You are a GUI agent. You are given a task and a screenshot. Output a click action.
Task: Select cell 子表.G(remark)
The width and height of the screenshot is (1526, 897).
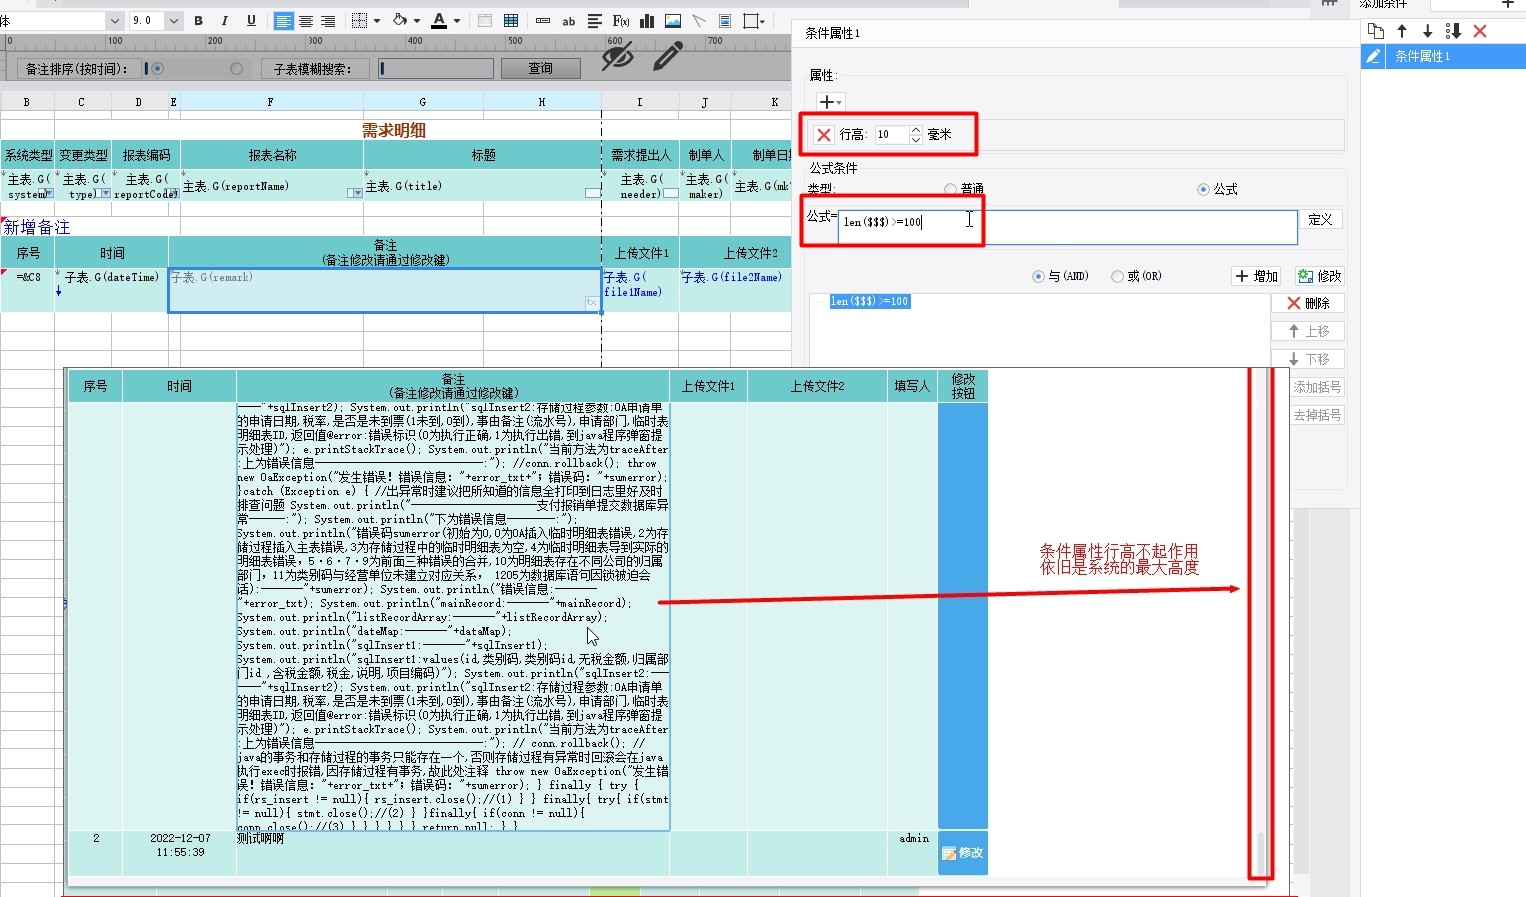click(x=384, y=290)
